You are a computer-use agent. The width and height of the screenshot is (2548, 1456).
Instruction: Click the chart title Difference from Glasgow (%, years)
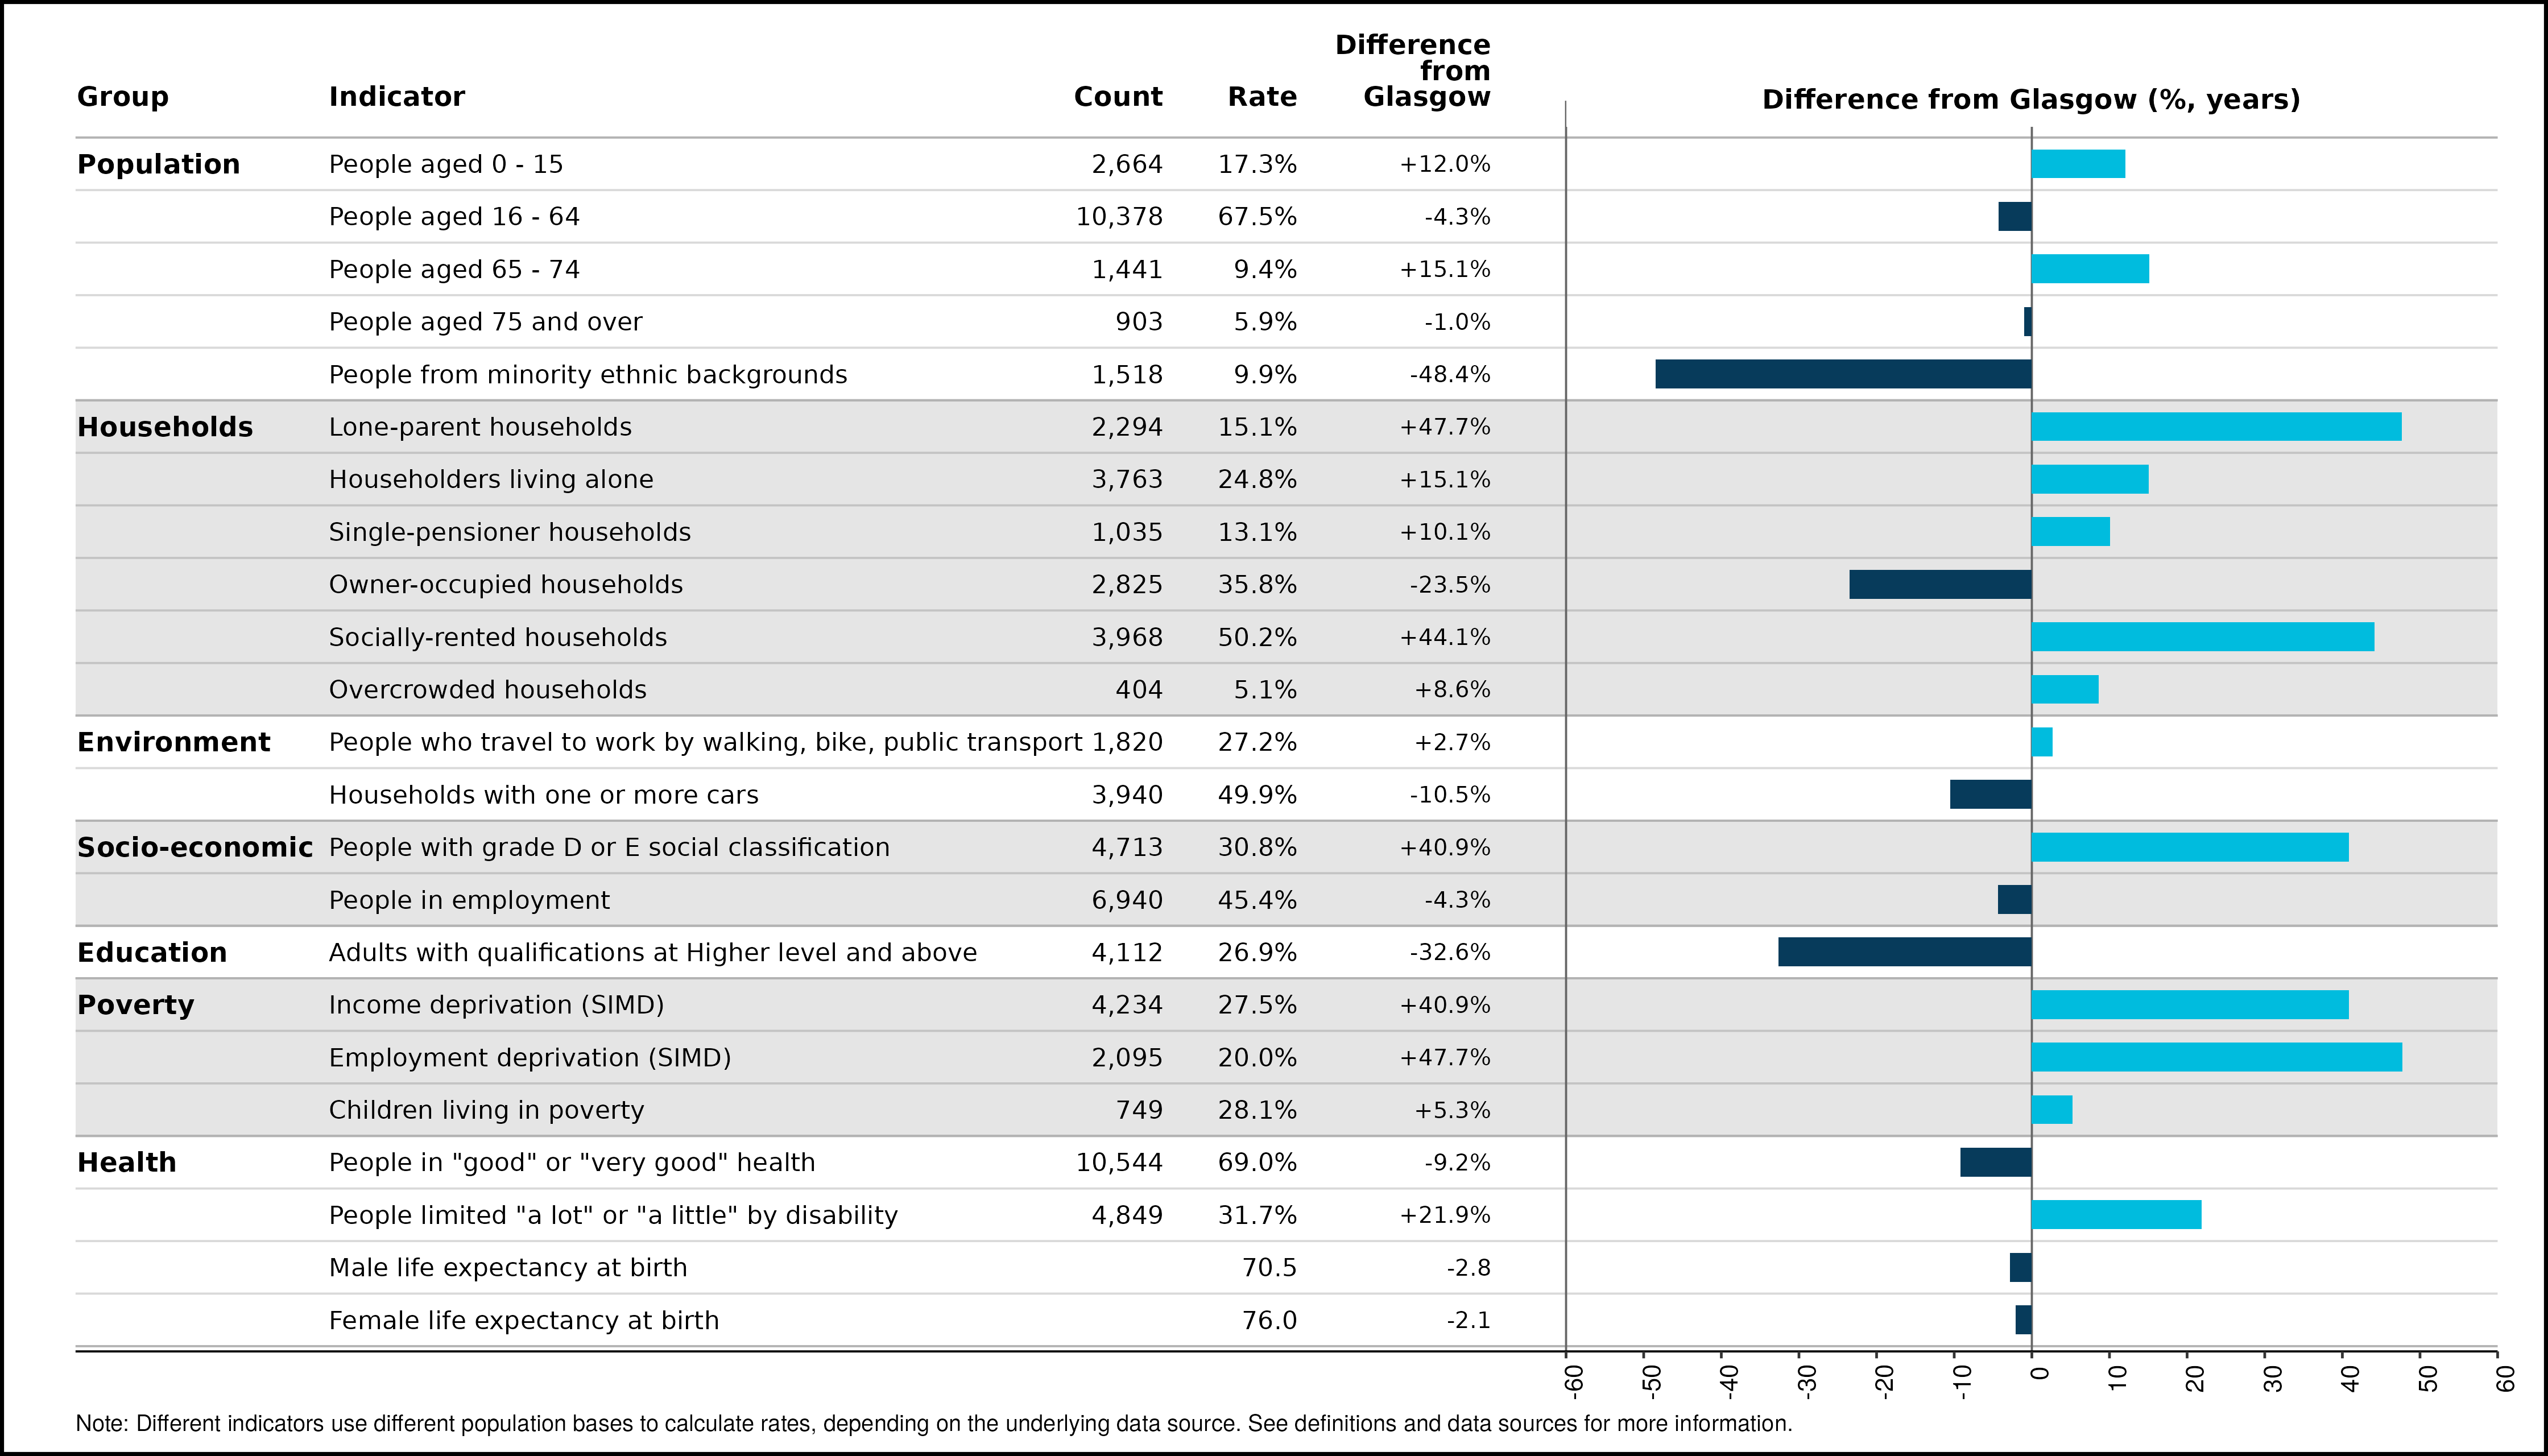2030,100
